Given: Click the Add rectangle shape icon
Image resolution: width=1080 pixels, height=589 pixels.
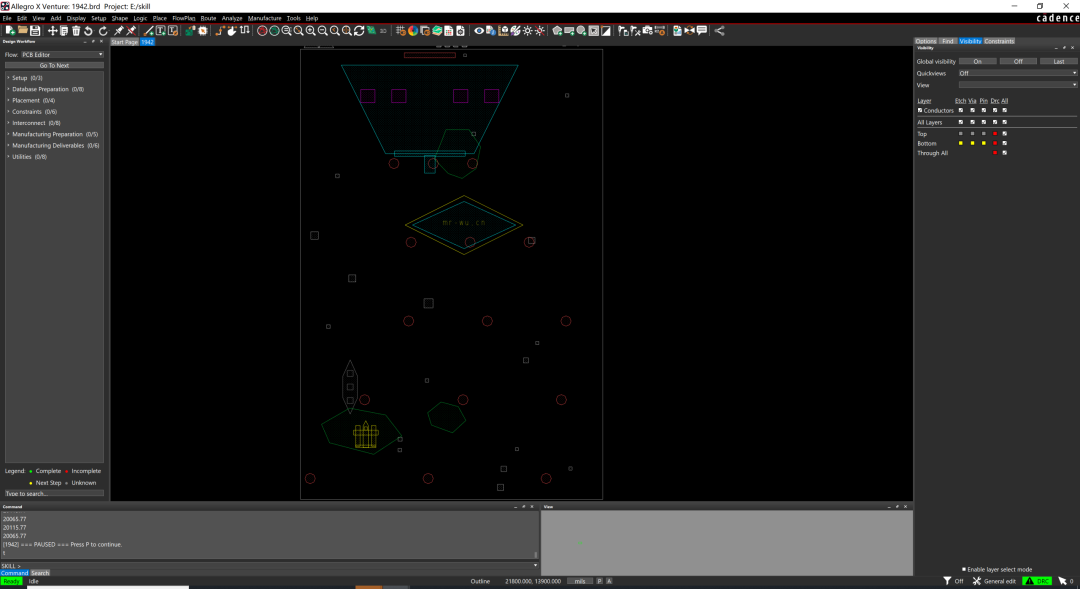Looking at the screenshot, I should (569, 30).
